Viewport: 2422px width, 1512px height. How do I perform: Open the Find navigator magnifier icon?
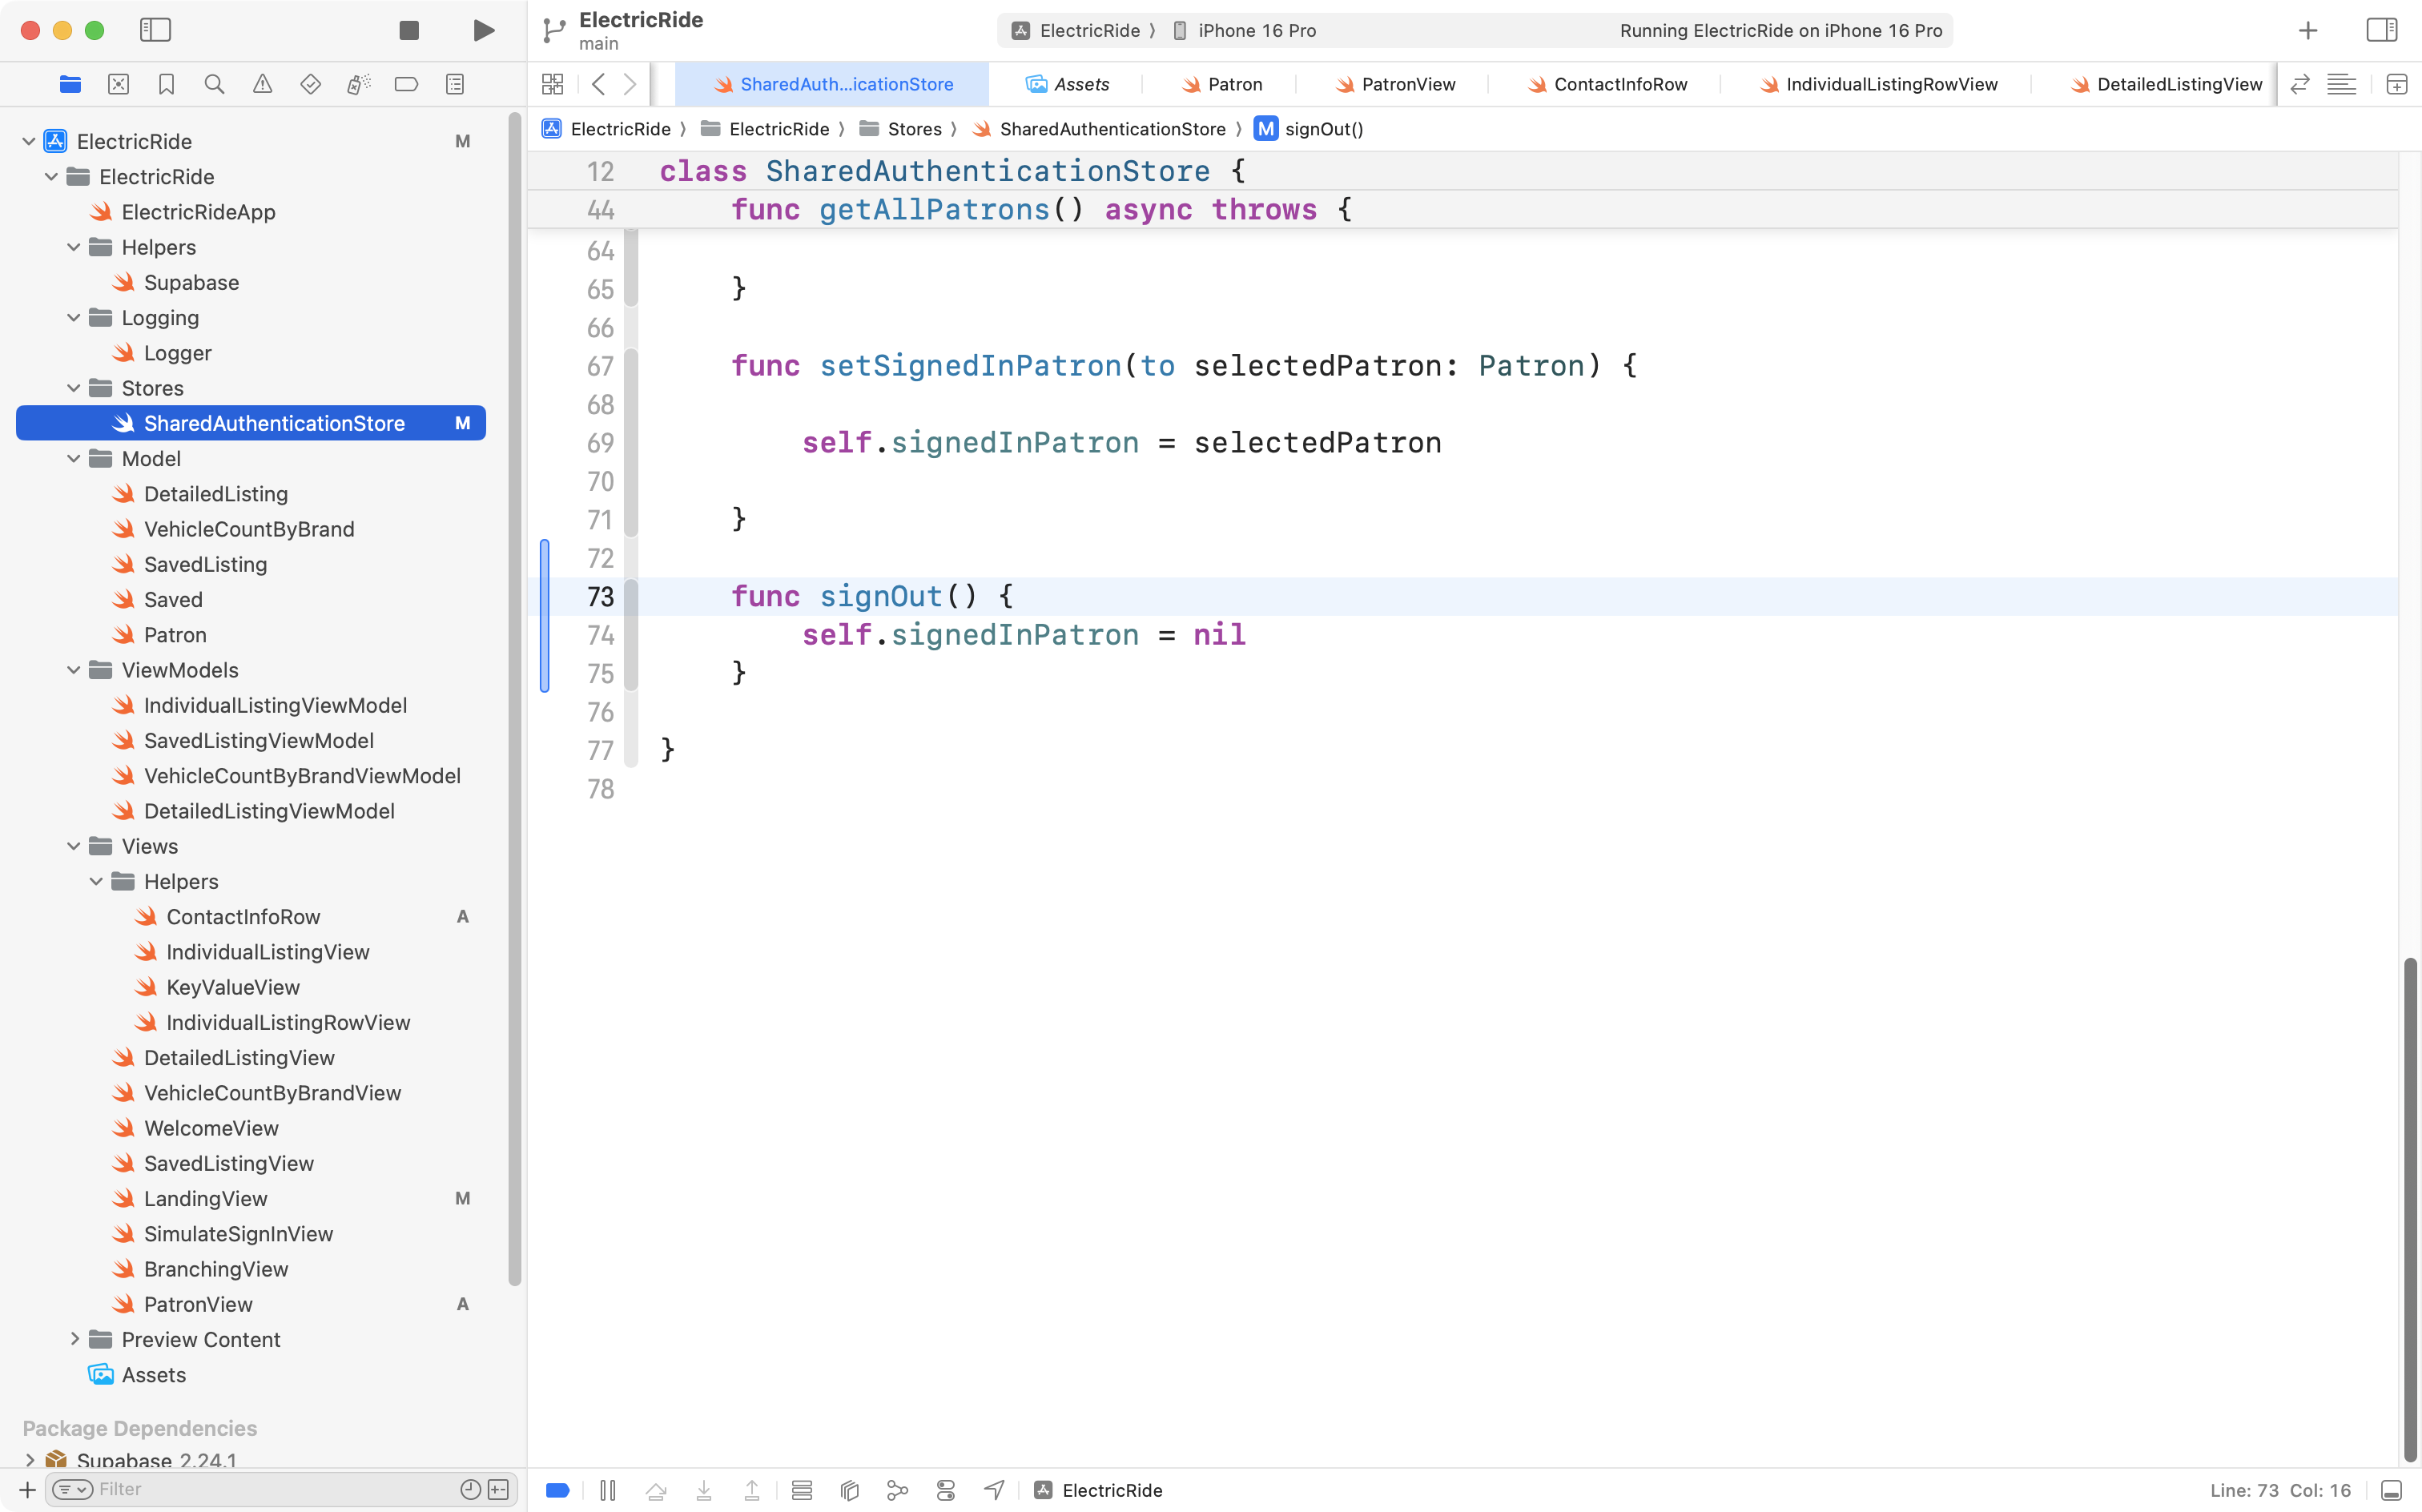(x=214, y=84)
